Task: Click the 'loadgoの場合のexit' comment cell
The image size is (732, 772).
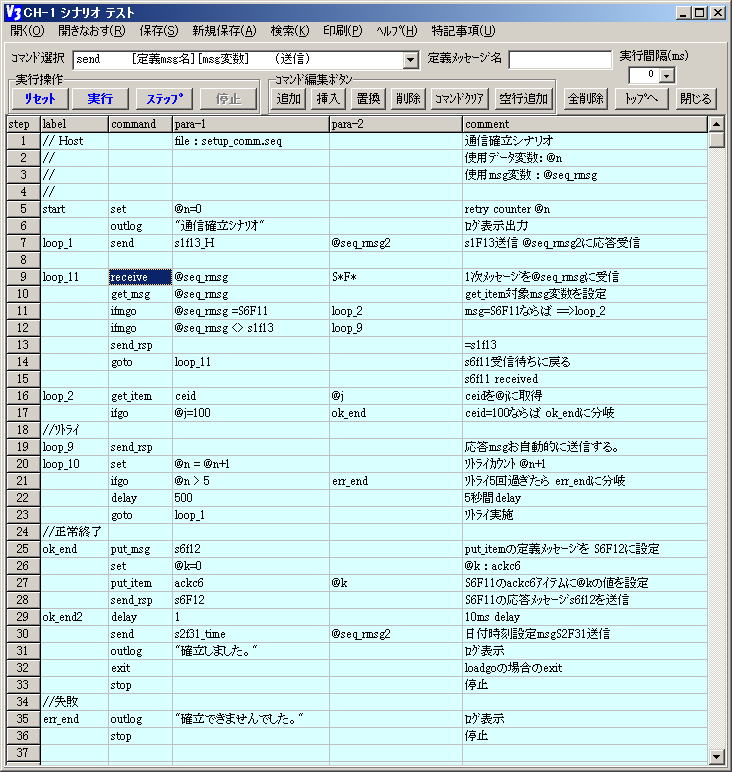Action: pos(585,668)
